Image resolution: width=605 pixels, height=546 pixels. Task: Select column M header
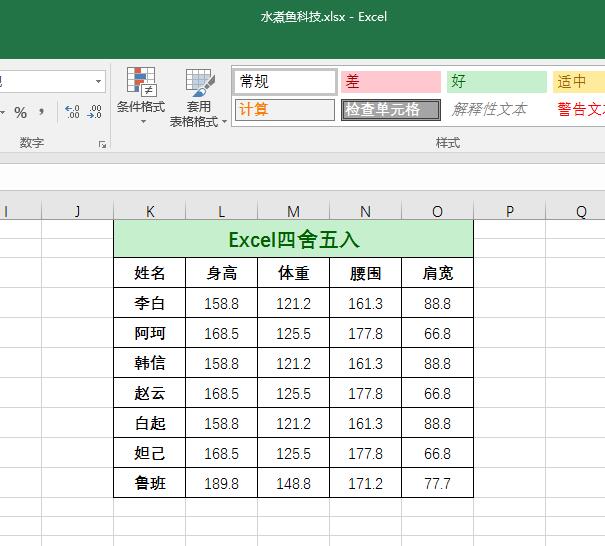(293, 211)
